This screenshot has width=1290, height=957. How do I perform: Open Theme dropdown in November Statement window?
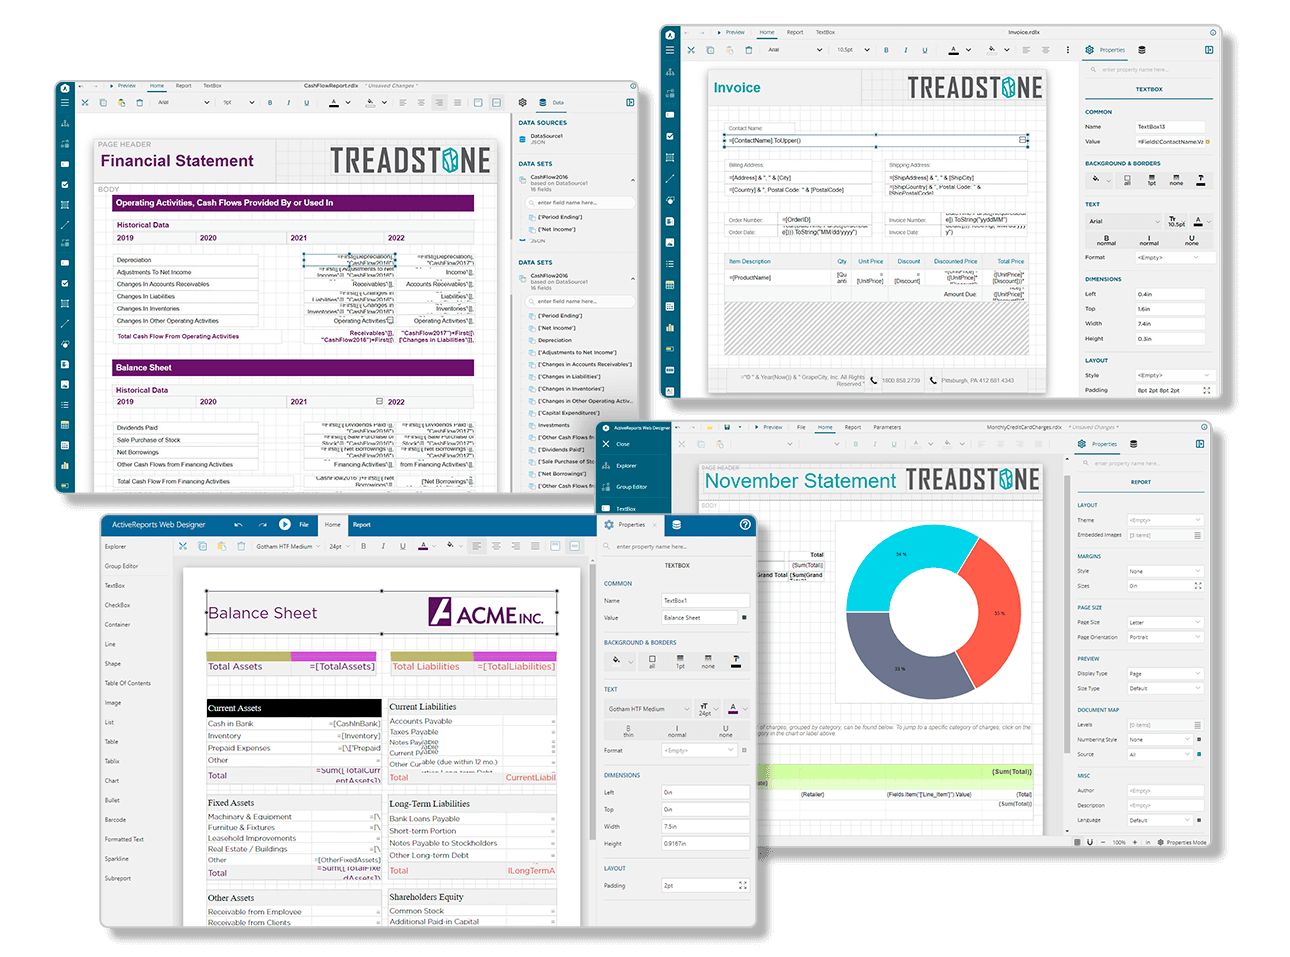point(1165,520)
